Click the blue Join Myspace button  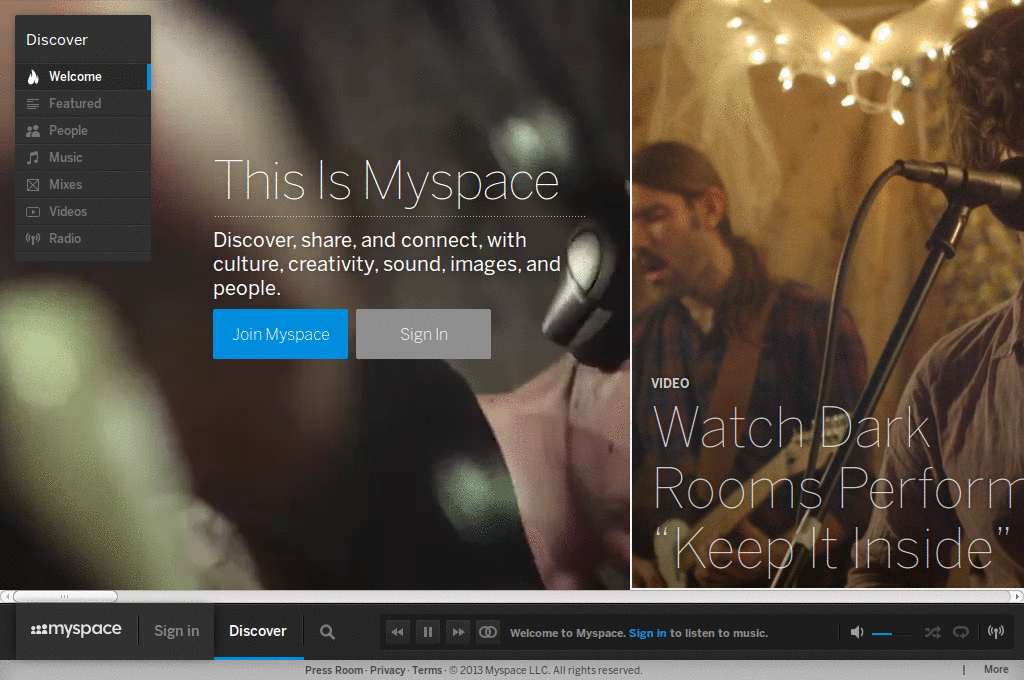(280, 334)
